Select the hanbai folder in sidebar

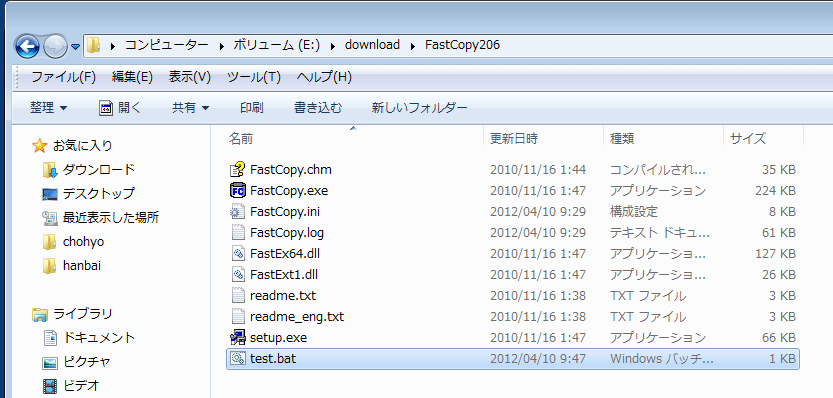pos(72,265)
